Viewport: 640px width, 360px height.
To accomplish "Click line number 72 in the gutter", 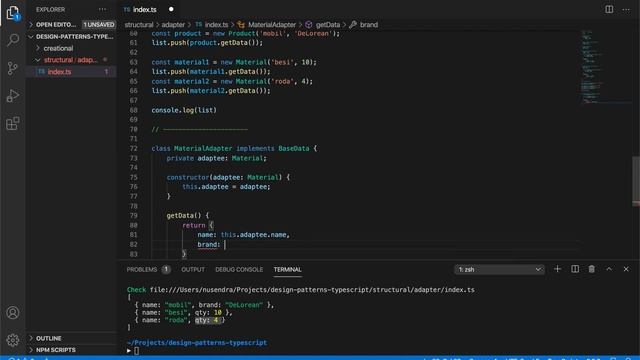I will pyautogui.click(x=133, y=149).
